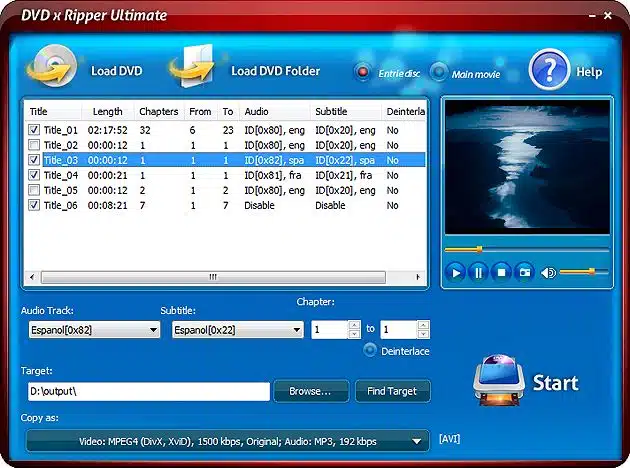This screenshot has height=468, width=630.
Task: Click the 02:17:52 length cell
Action: tap(107, 130)
